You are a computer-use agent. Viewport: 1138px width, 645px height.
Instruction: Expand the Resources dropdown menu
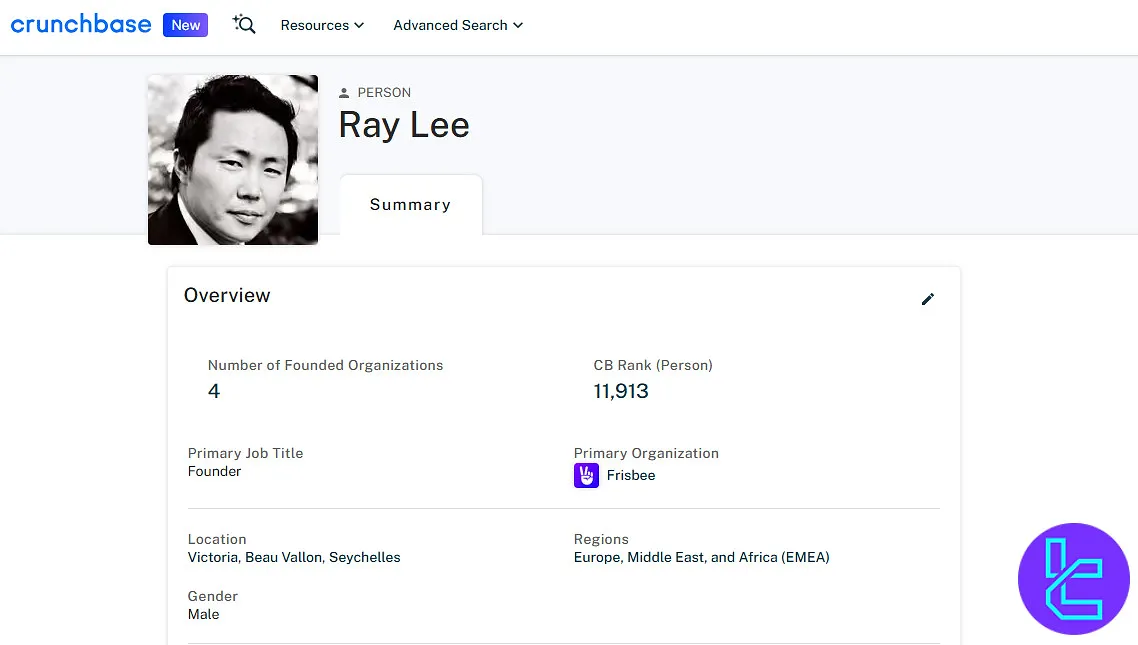(322, 25)
